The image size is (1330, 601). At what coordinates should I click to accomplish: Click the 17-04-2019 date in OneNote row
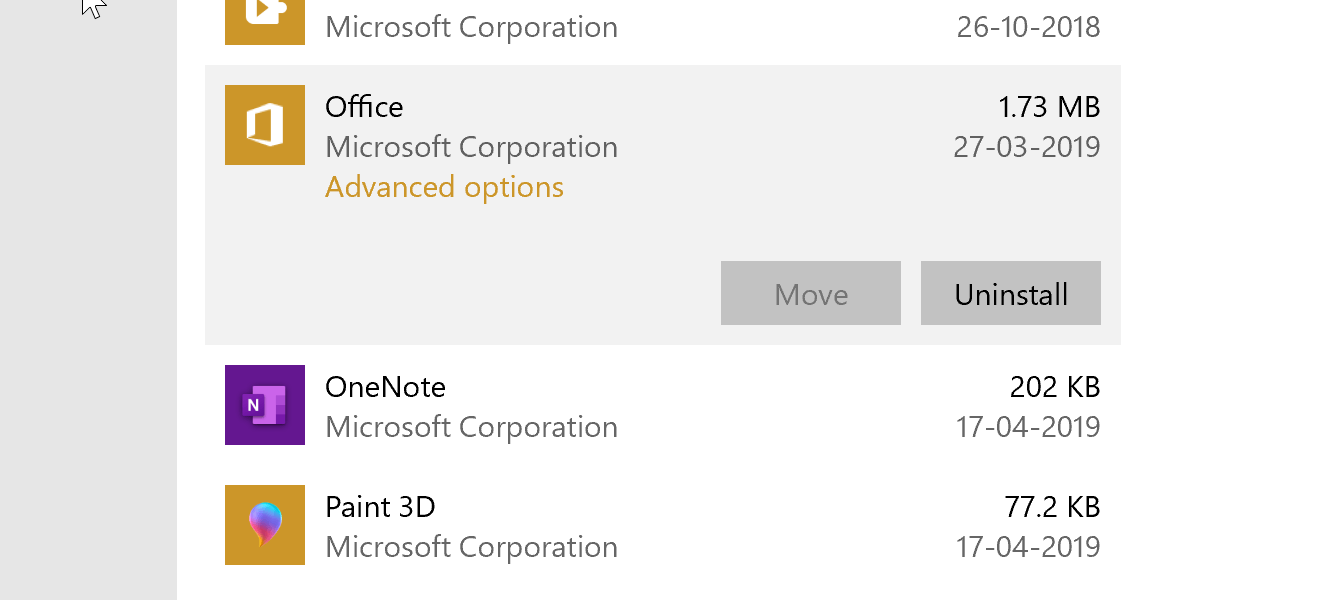coord(1028,427)
